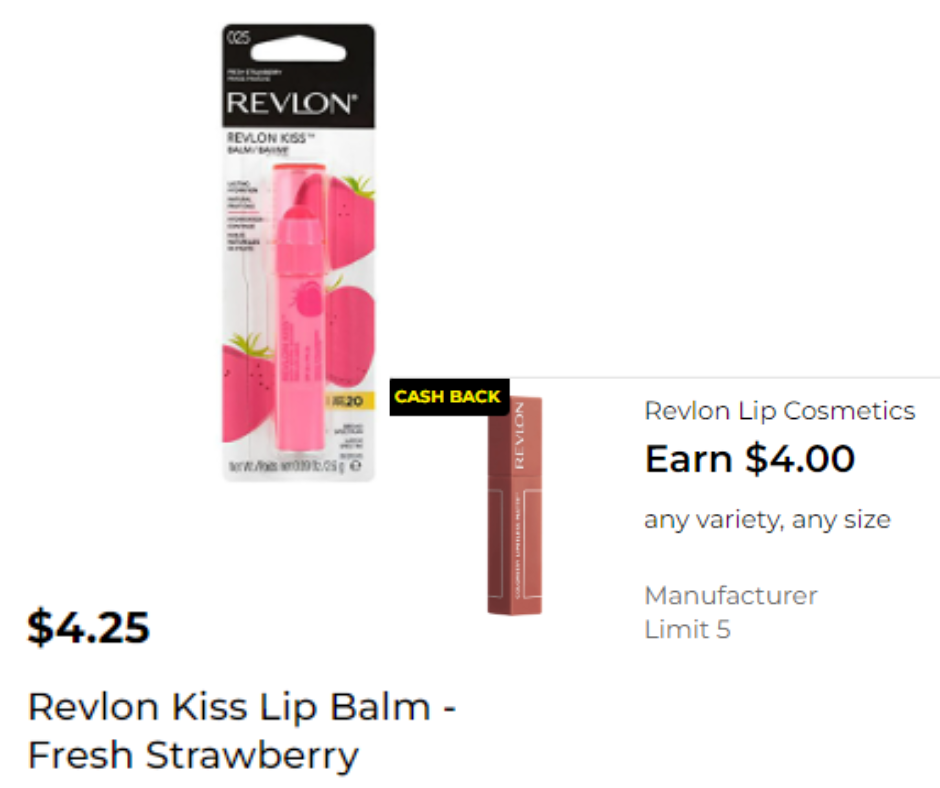Select the "any variety, any size" description
Viewport: 940px width, 788px height.
[x=767, y=519]
